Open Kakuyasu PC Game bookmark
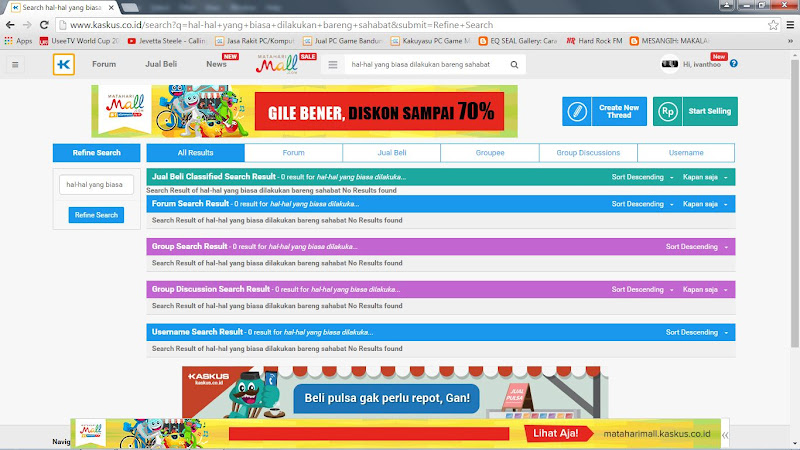This screenshot has width=800, height=450. click(x=431, y=41)
